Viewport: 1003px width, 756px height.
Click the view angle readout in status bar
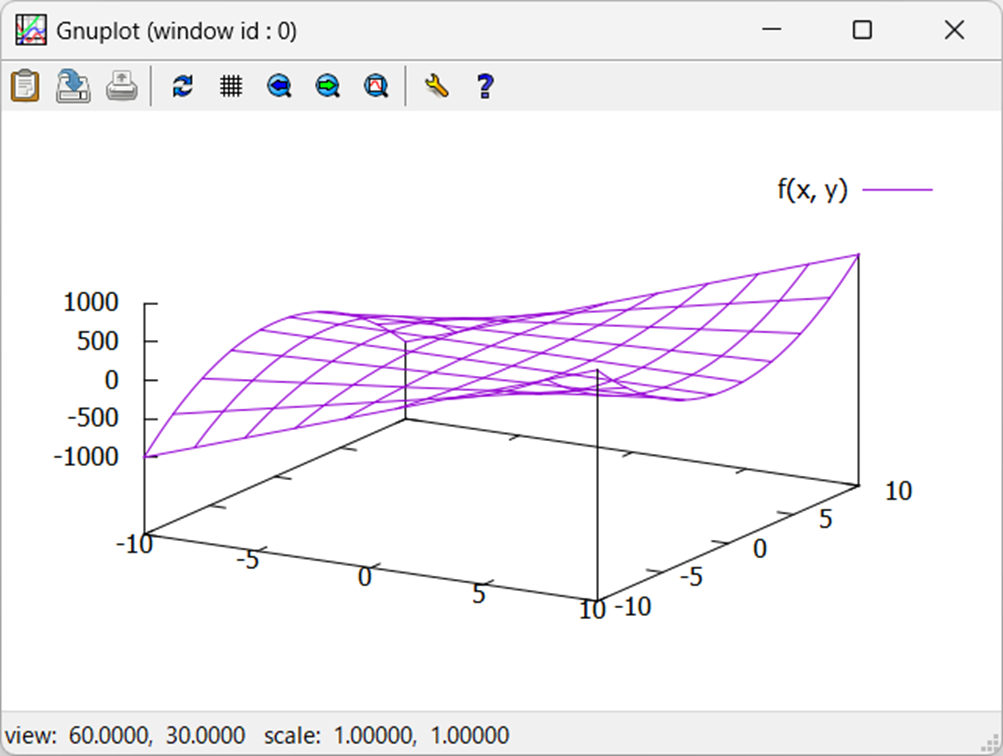tap(130, 733)
